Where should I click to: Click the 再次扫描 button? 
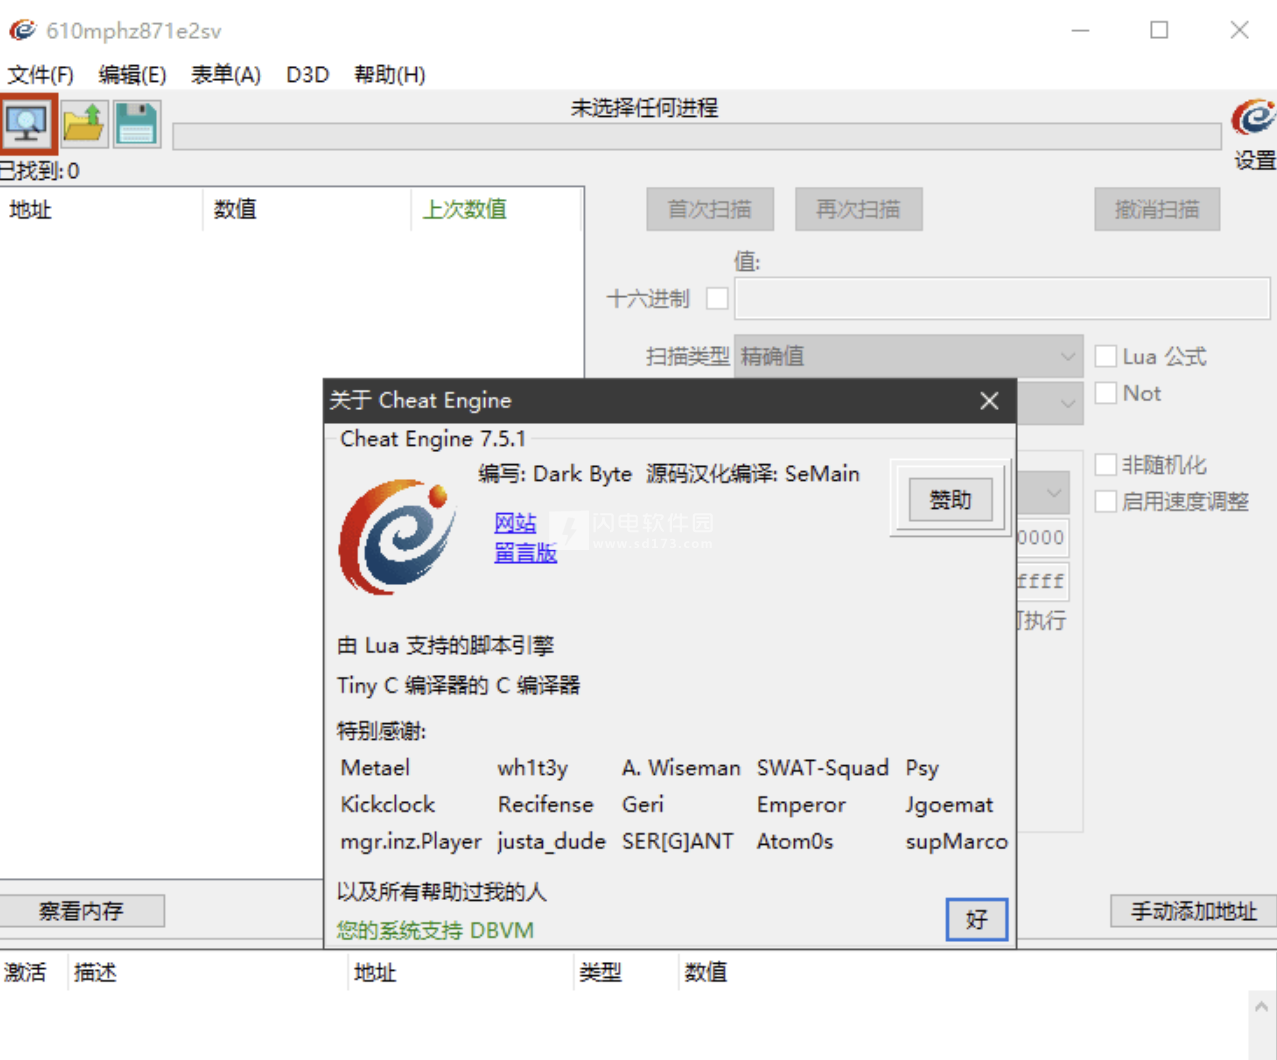(858, 209)
